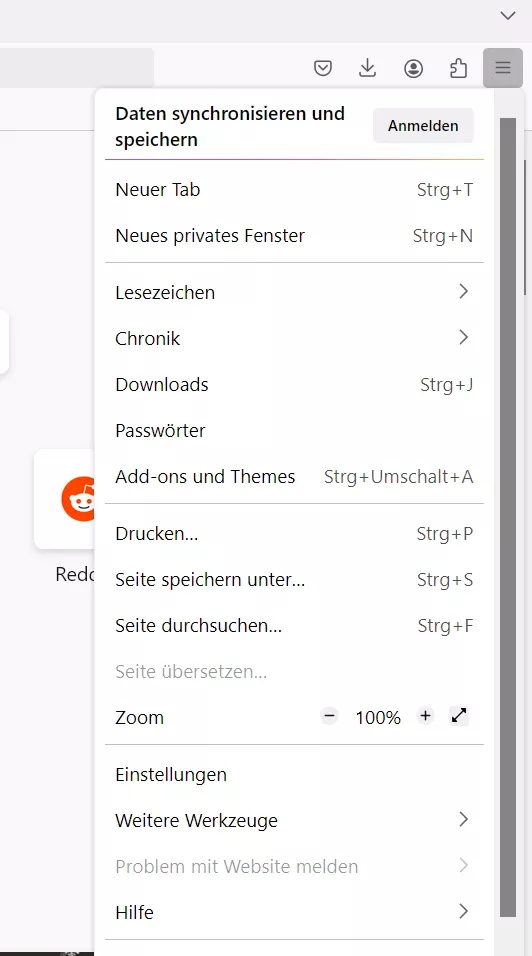Open the Hilfe submenu
The height and width of the screenshot is (956, 532).
[x=294, y=912]
